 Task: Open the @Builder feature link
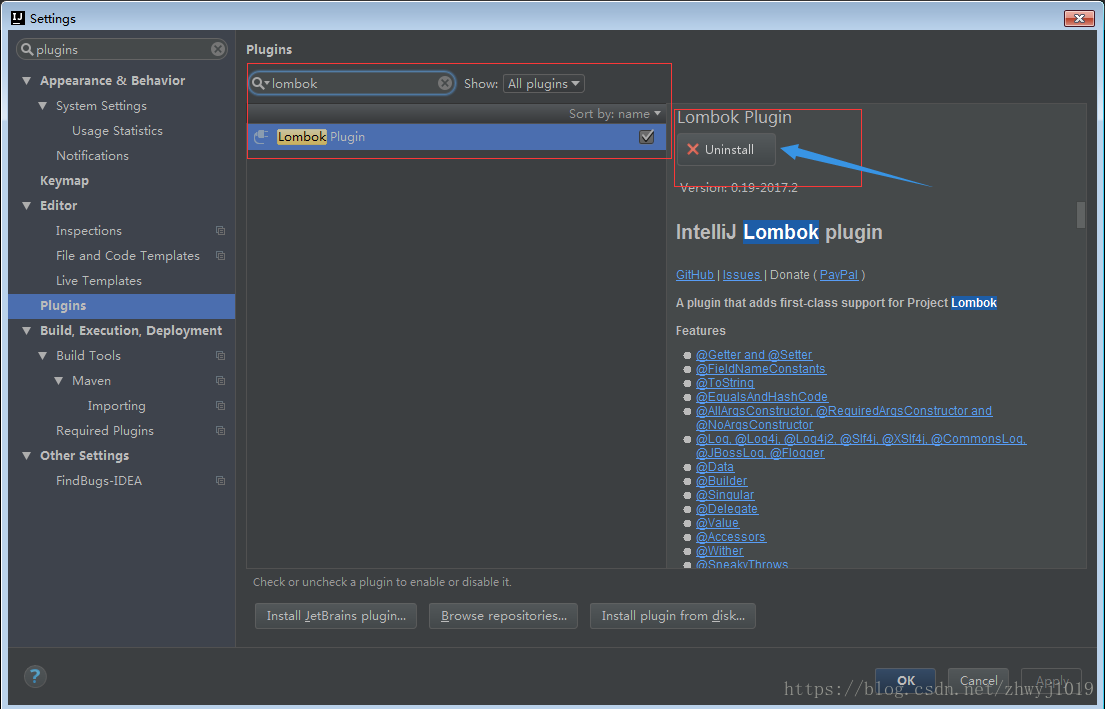click(722, 481)
